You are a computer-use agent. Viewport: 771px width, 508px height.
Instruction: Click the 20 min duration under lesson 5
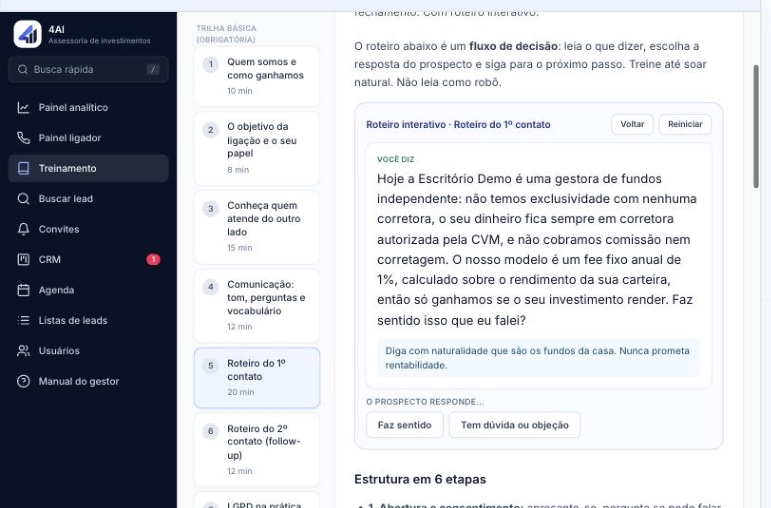click(x=240, y=392)
